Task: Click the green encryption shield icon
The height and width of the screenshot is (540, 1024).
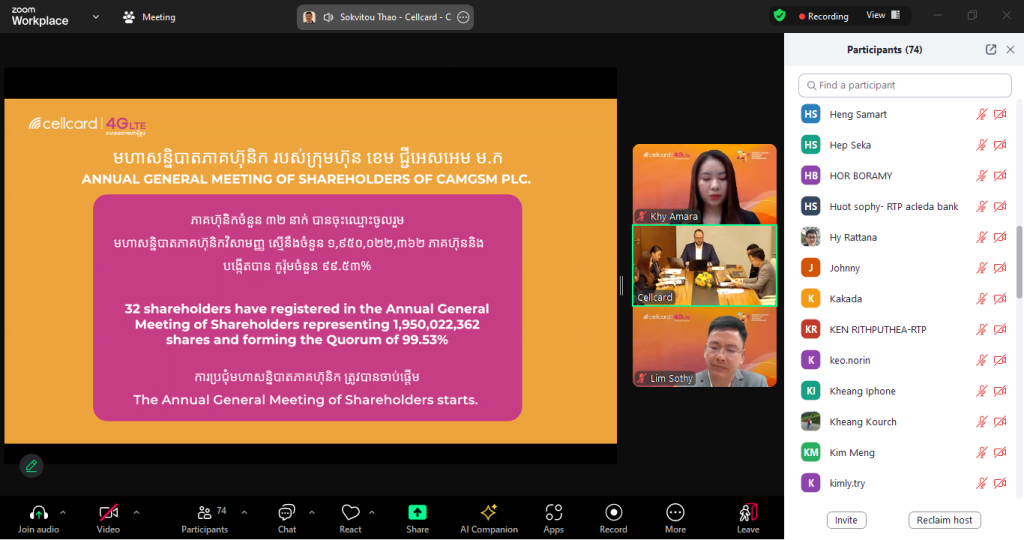Action: point(779,16)
